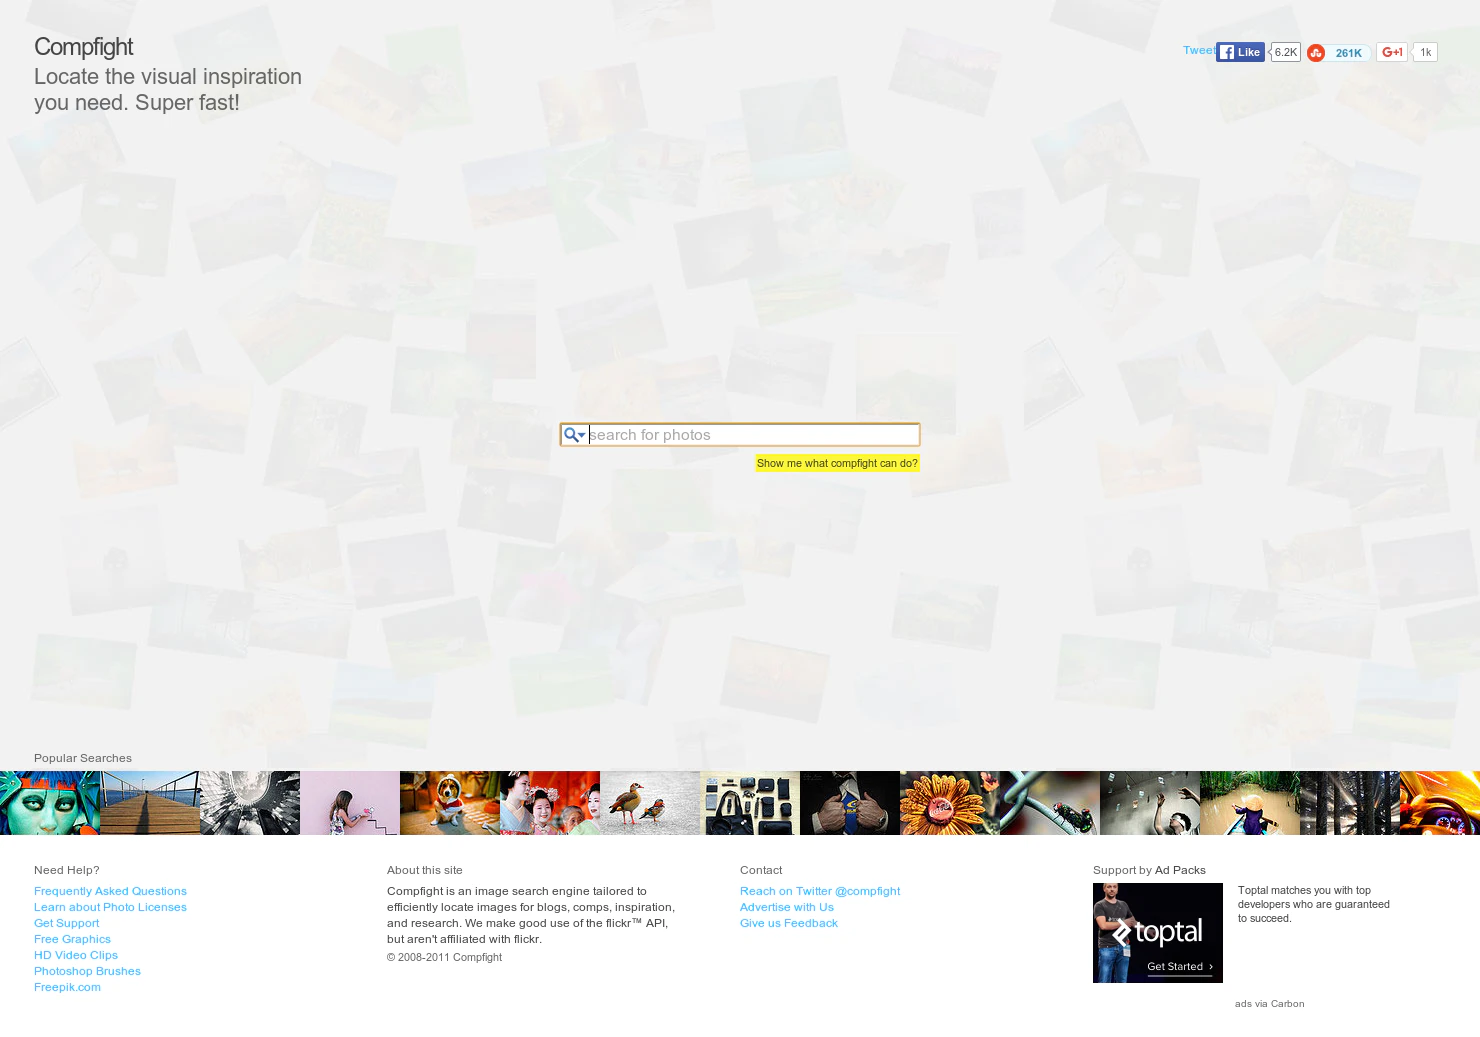Click the 1k Google plus count

1426,52
